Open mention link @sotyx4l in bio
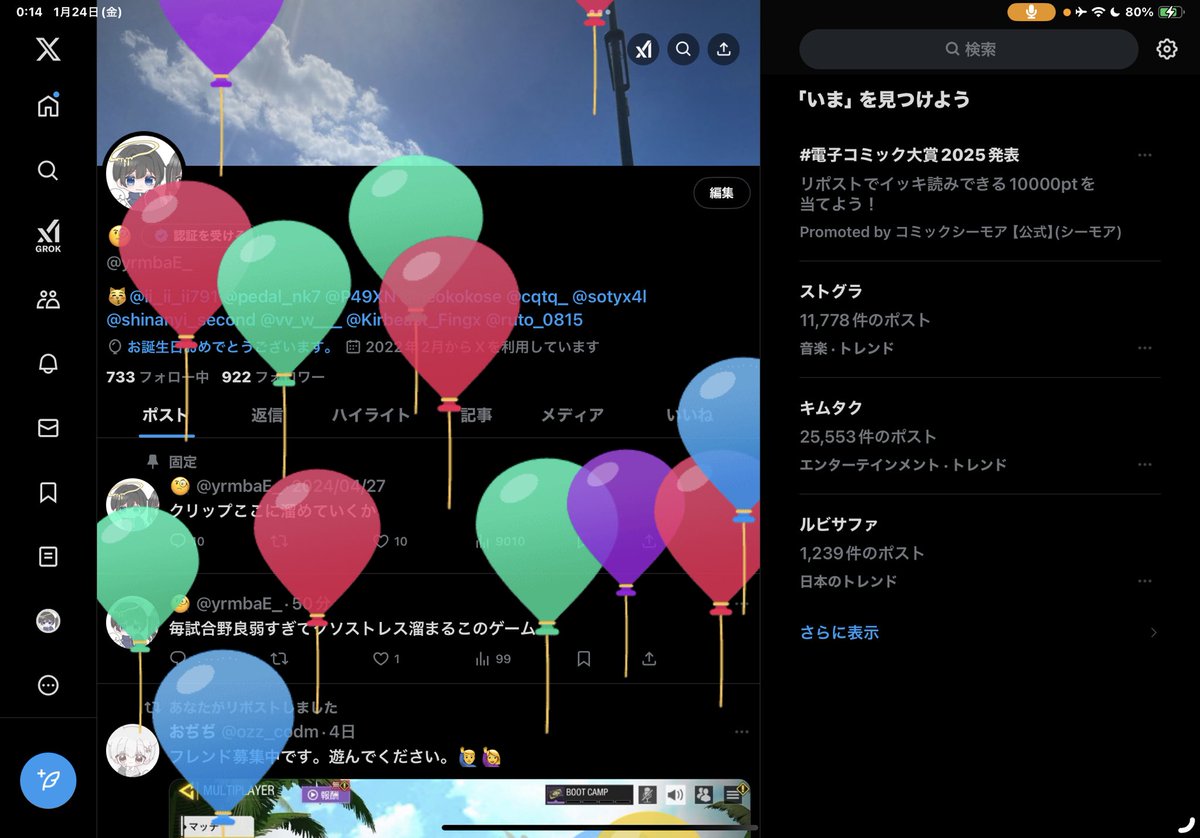The image size is (1200, 838). click(x=609, y=297)
